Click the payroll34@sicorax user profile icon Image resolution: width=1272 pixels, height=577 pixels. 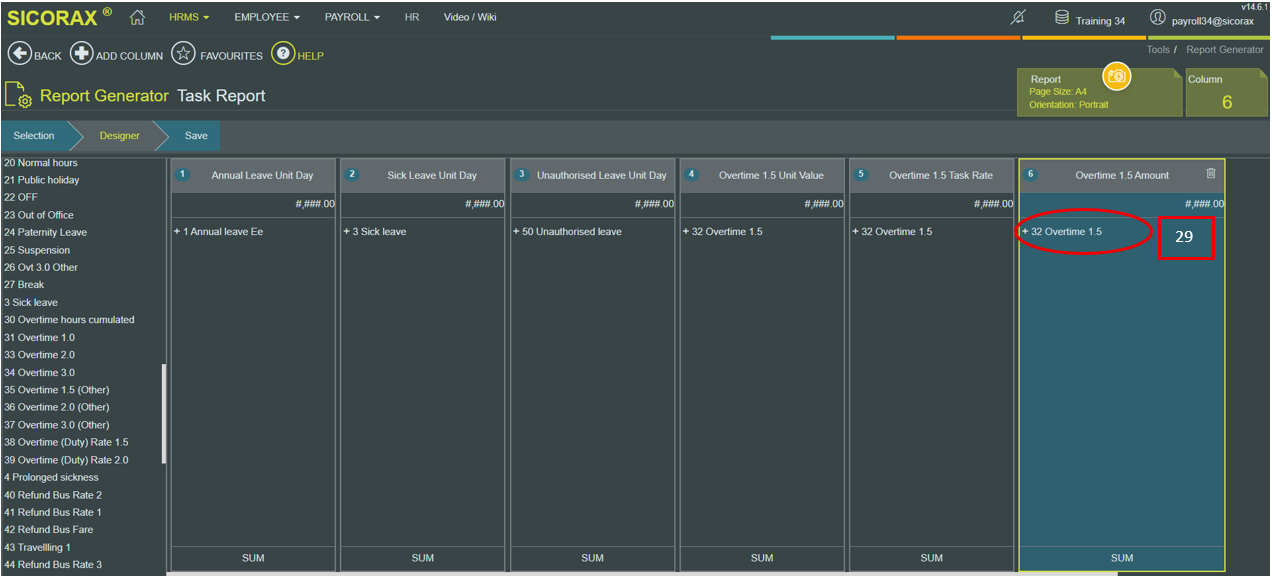1158,18
